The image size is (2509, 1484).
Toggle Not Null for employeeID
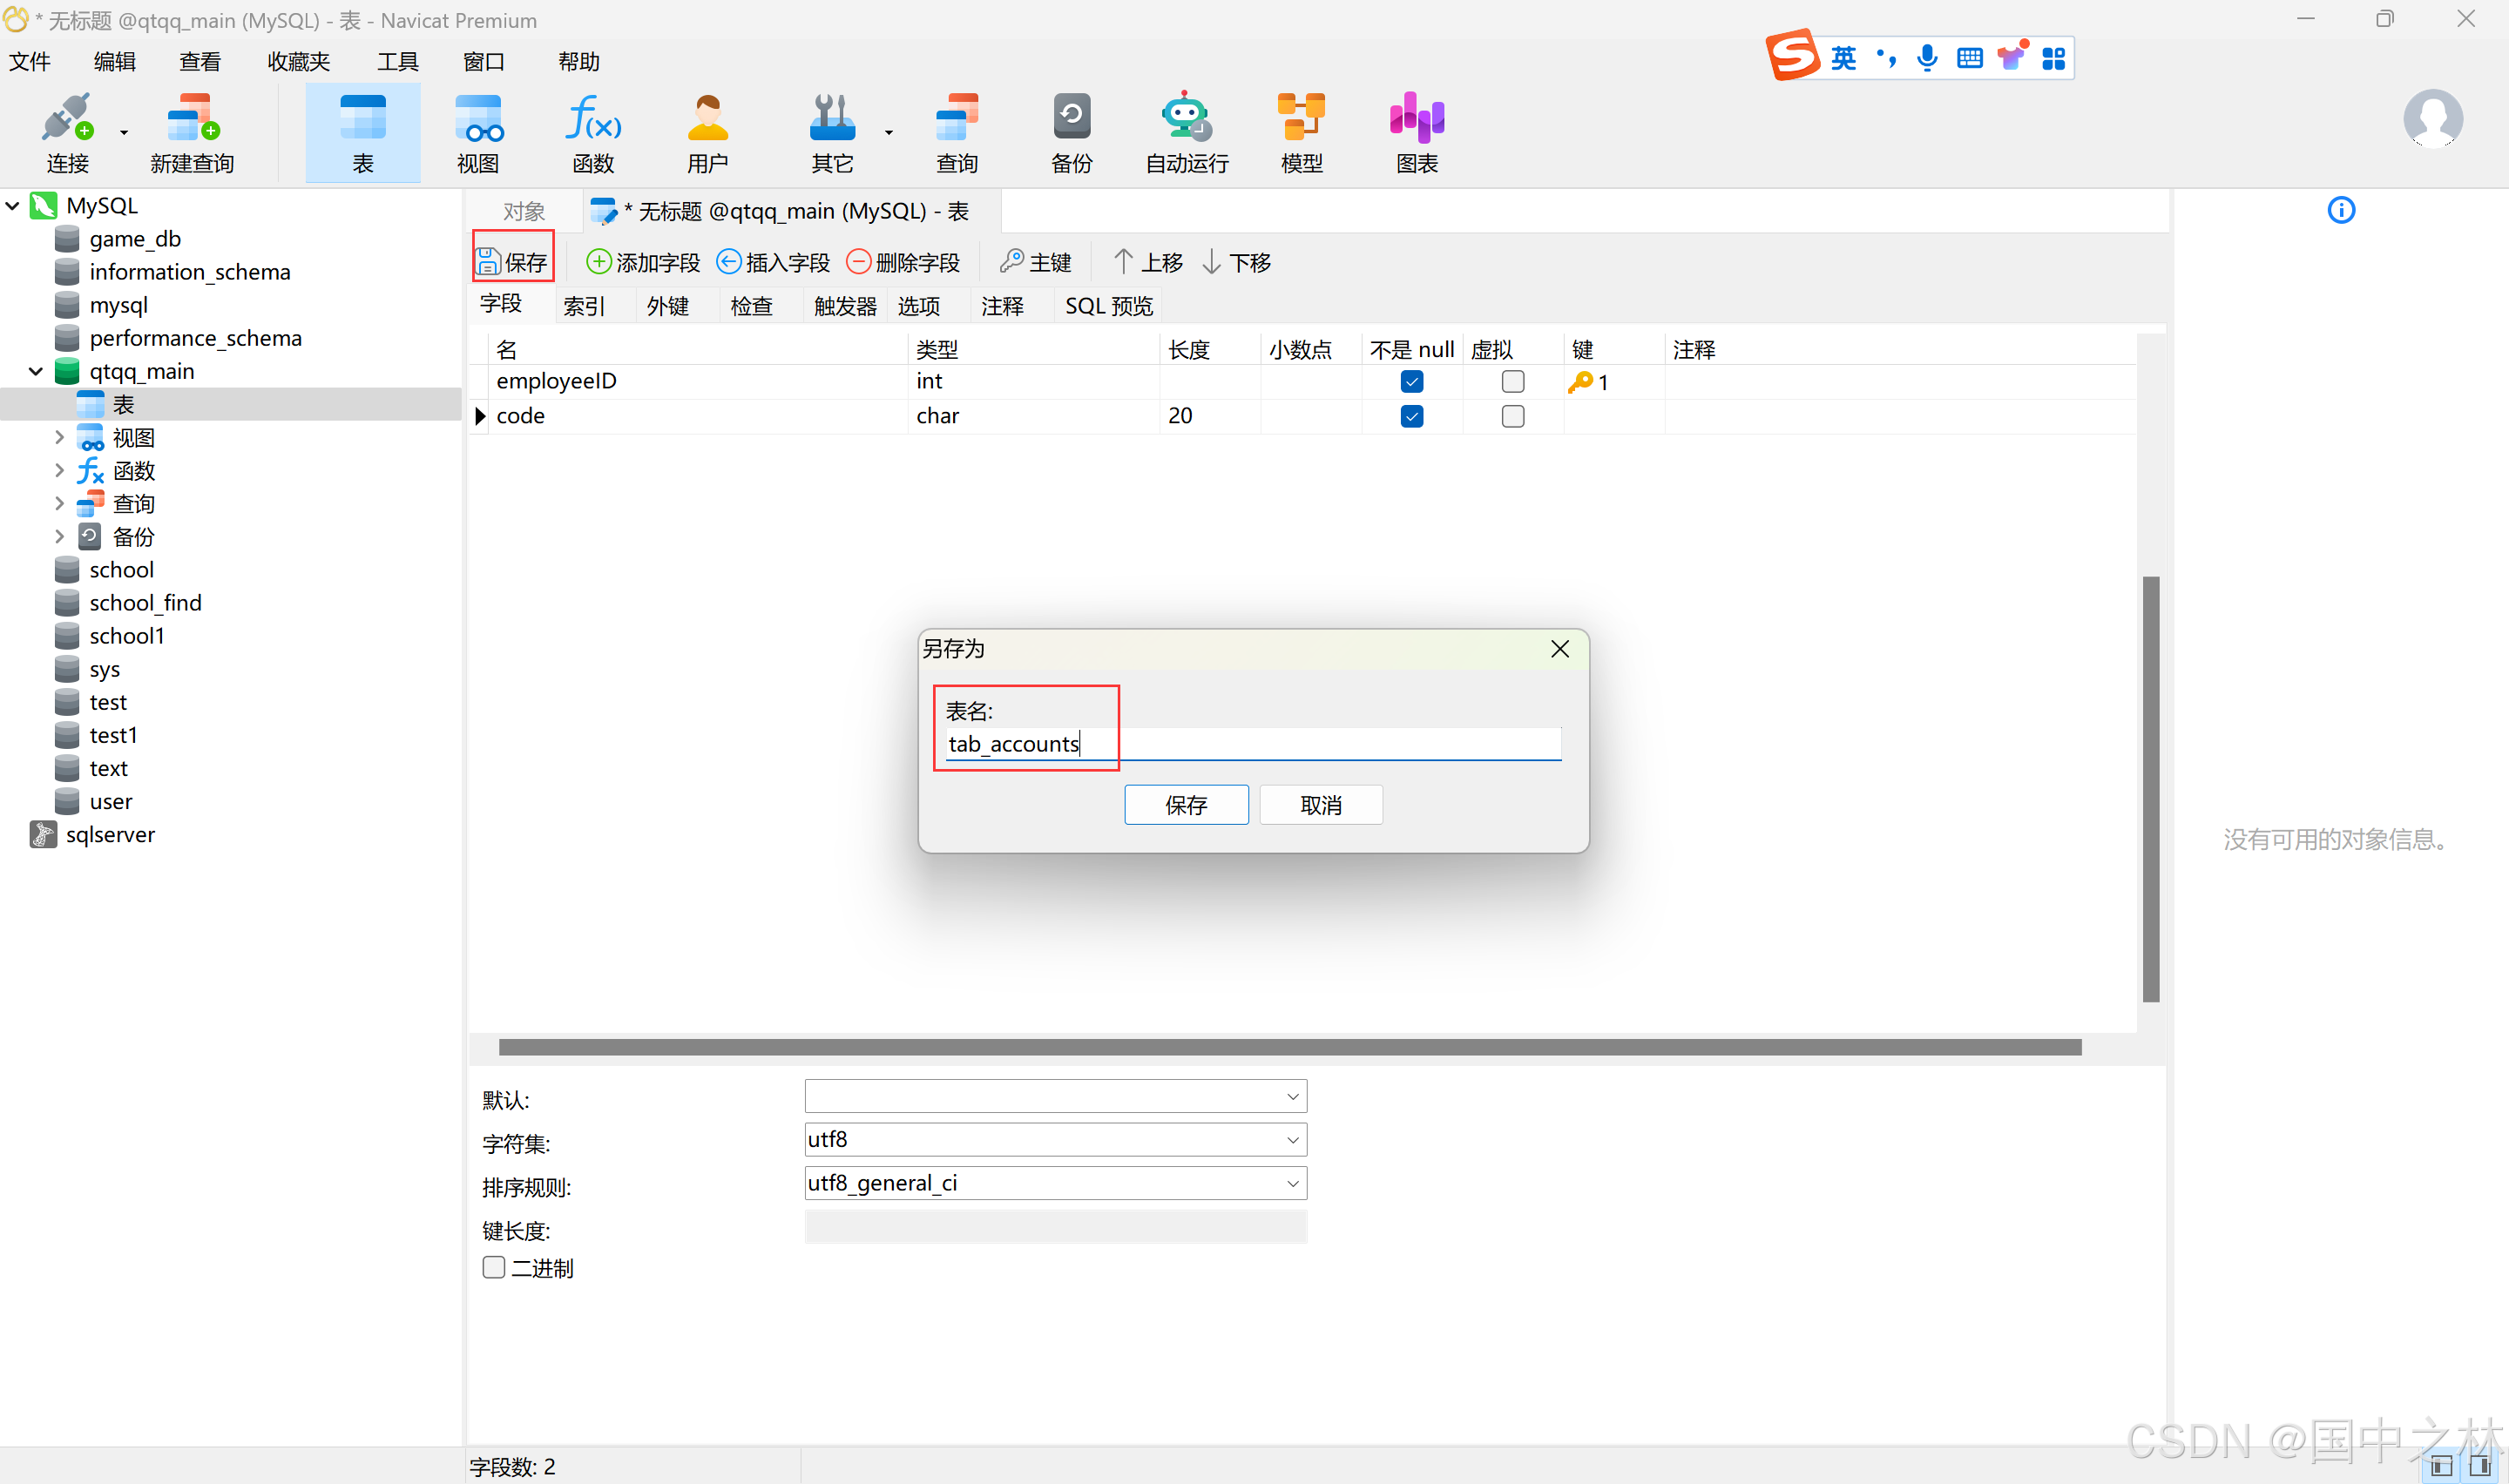pyautogui.click(x=1412, y=382)
